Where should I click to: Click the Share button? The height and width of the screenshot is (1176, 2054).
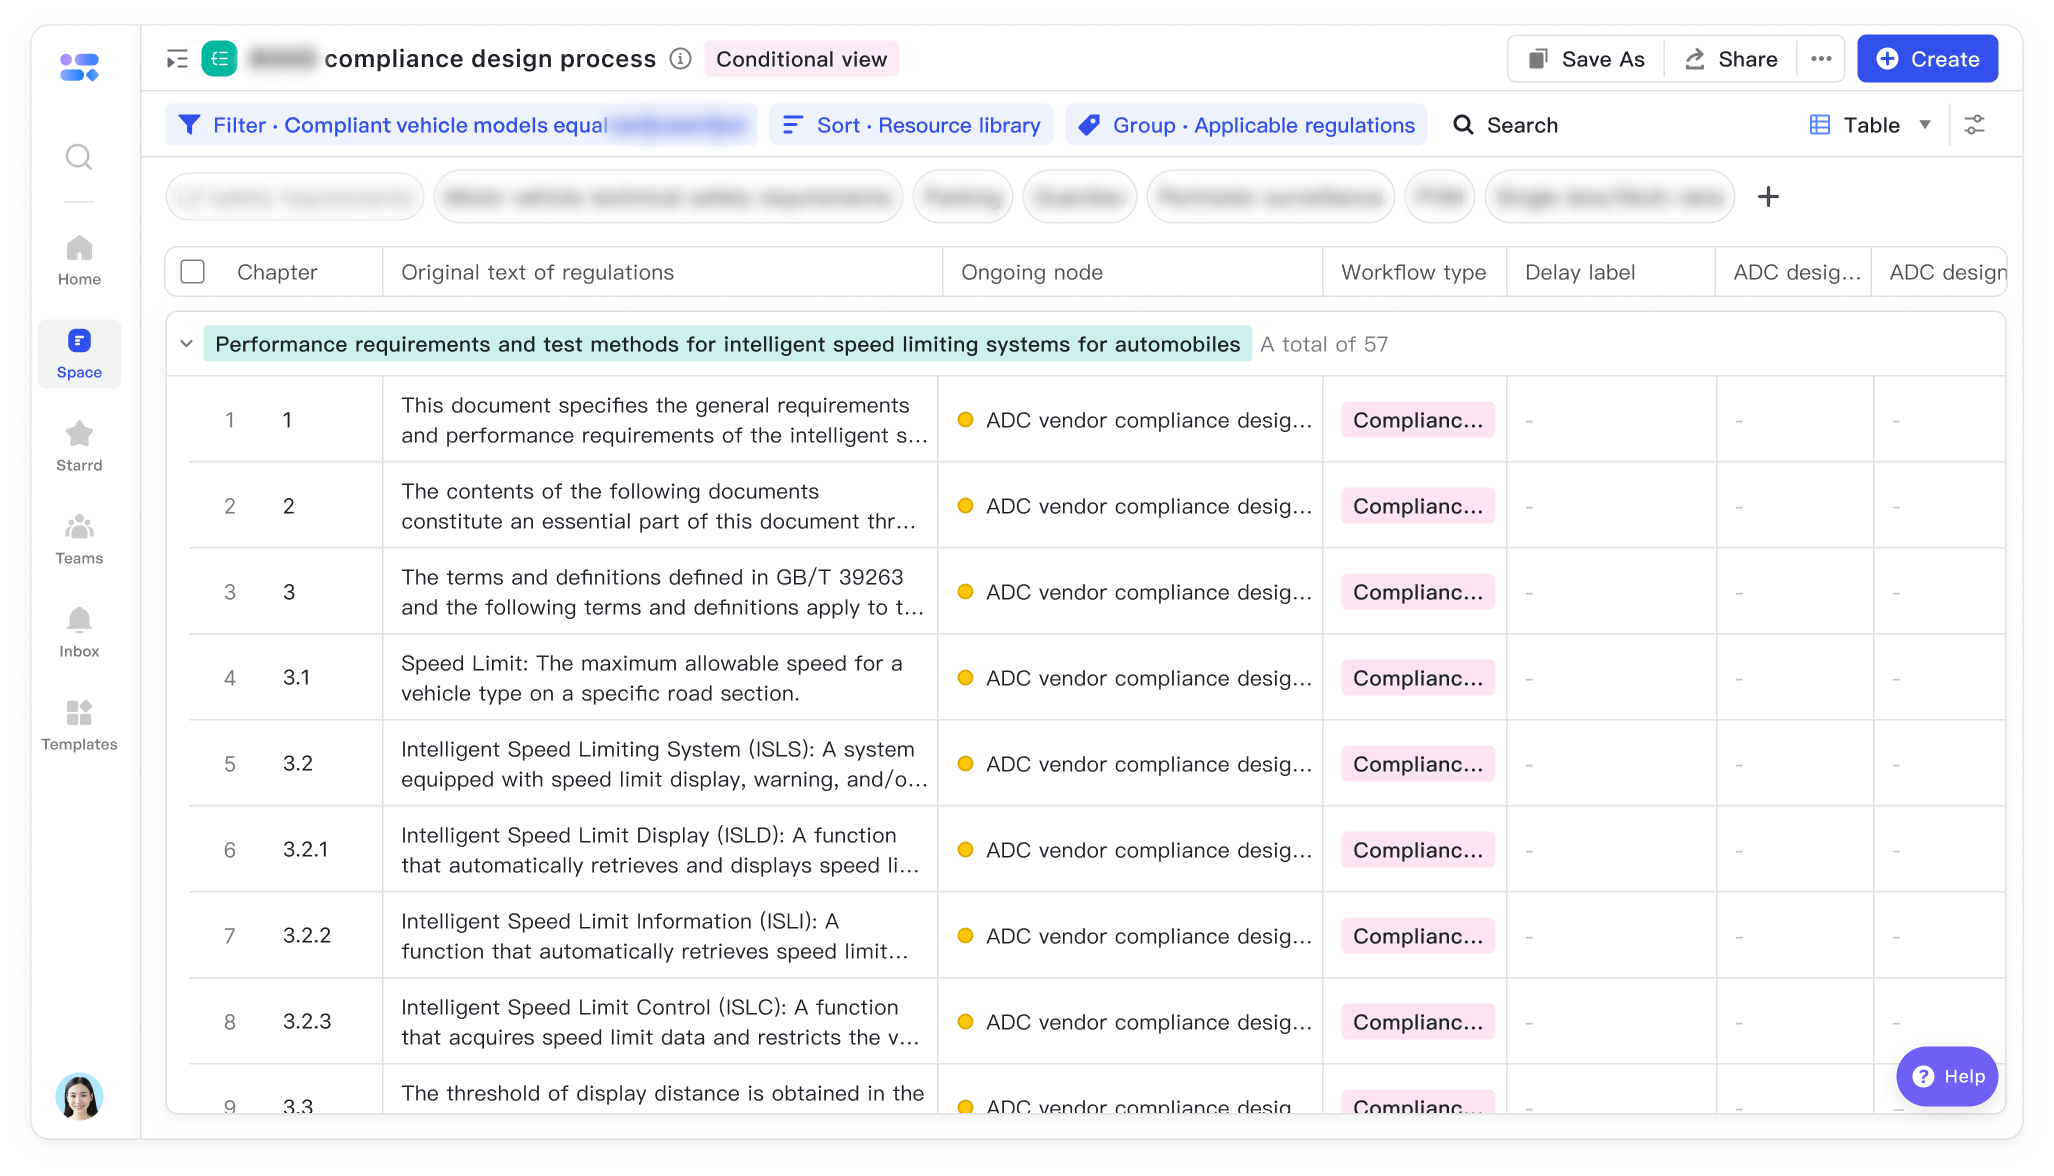coord(1731,59)
